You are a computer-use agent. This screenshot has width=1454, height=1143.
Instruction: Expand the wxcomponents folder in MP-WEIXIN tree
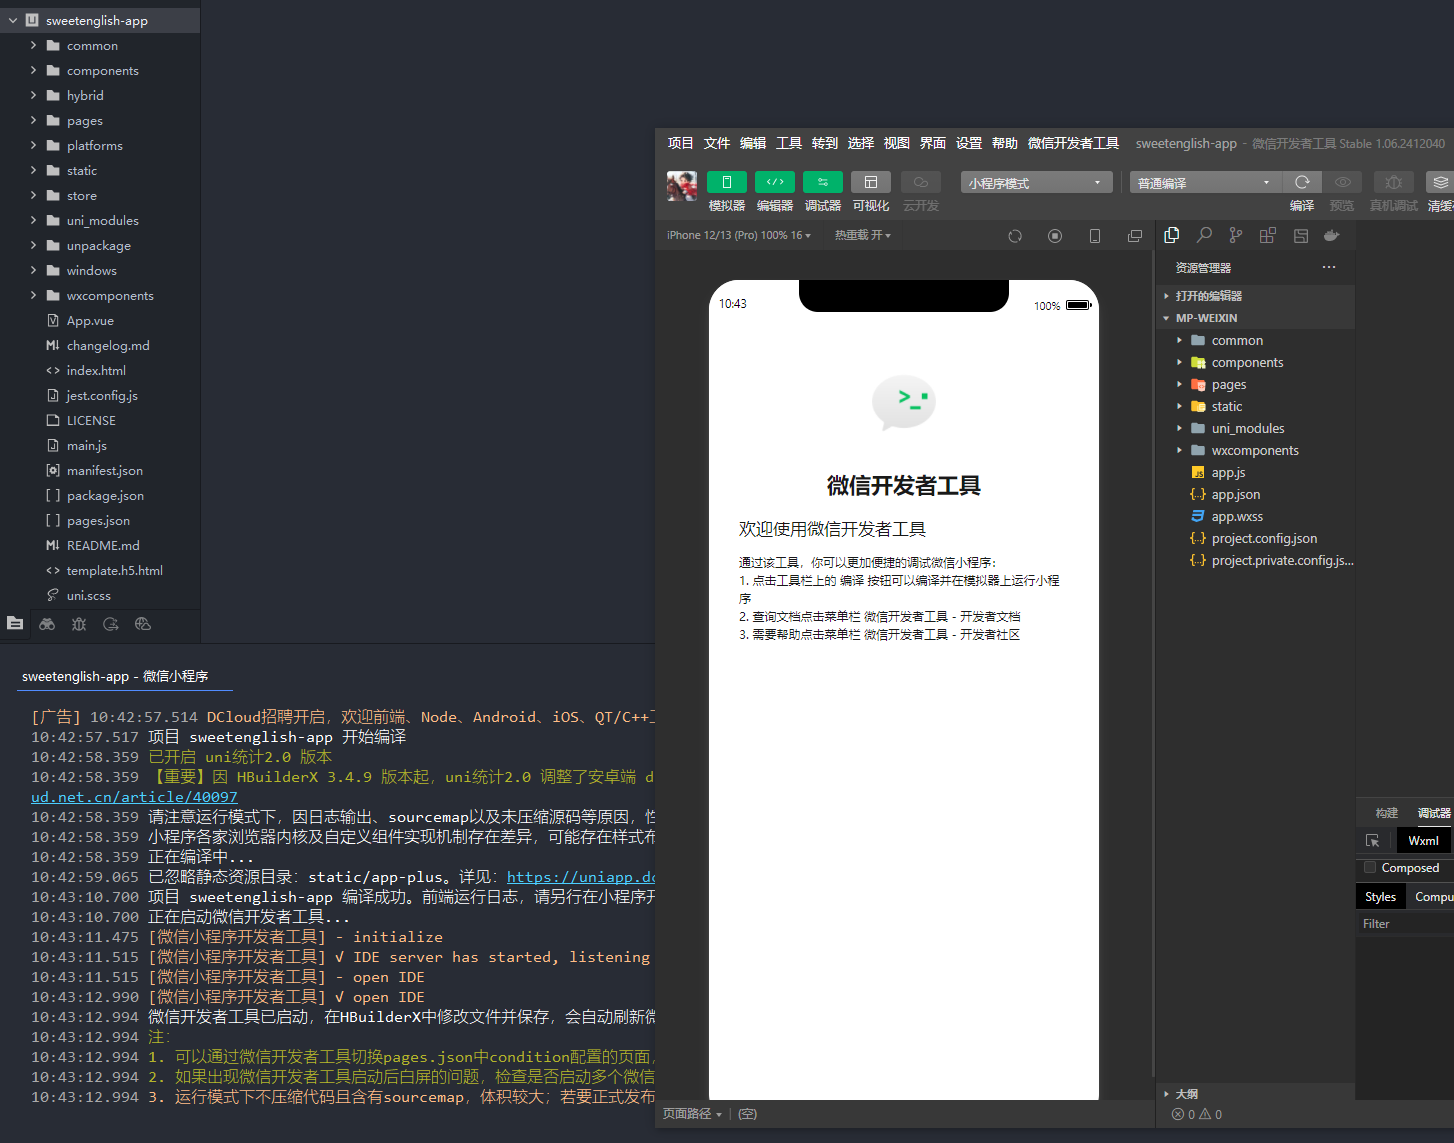click(1179, 450)
